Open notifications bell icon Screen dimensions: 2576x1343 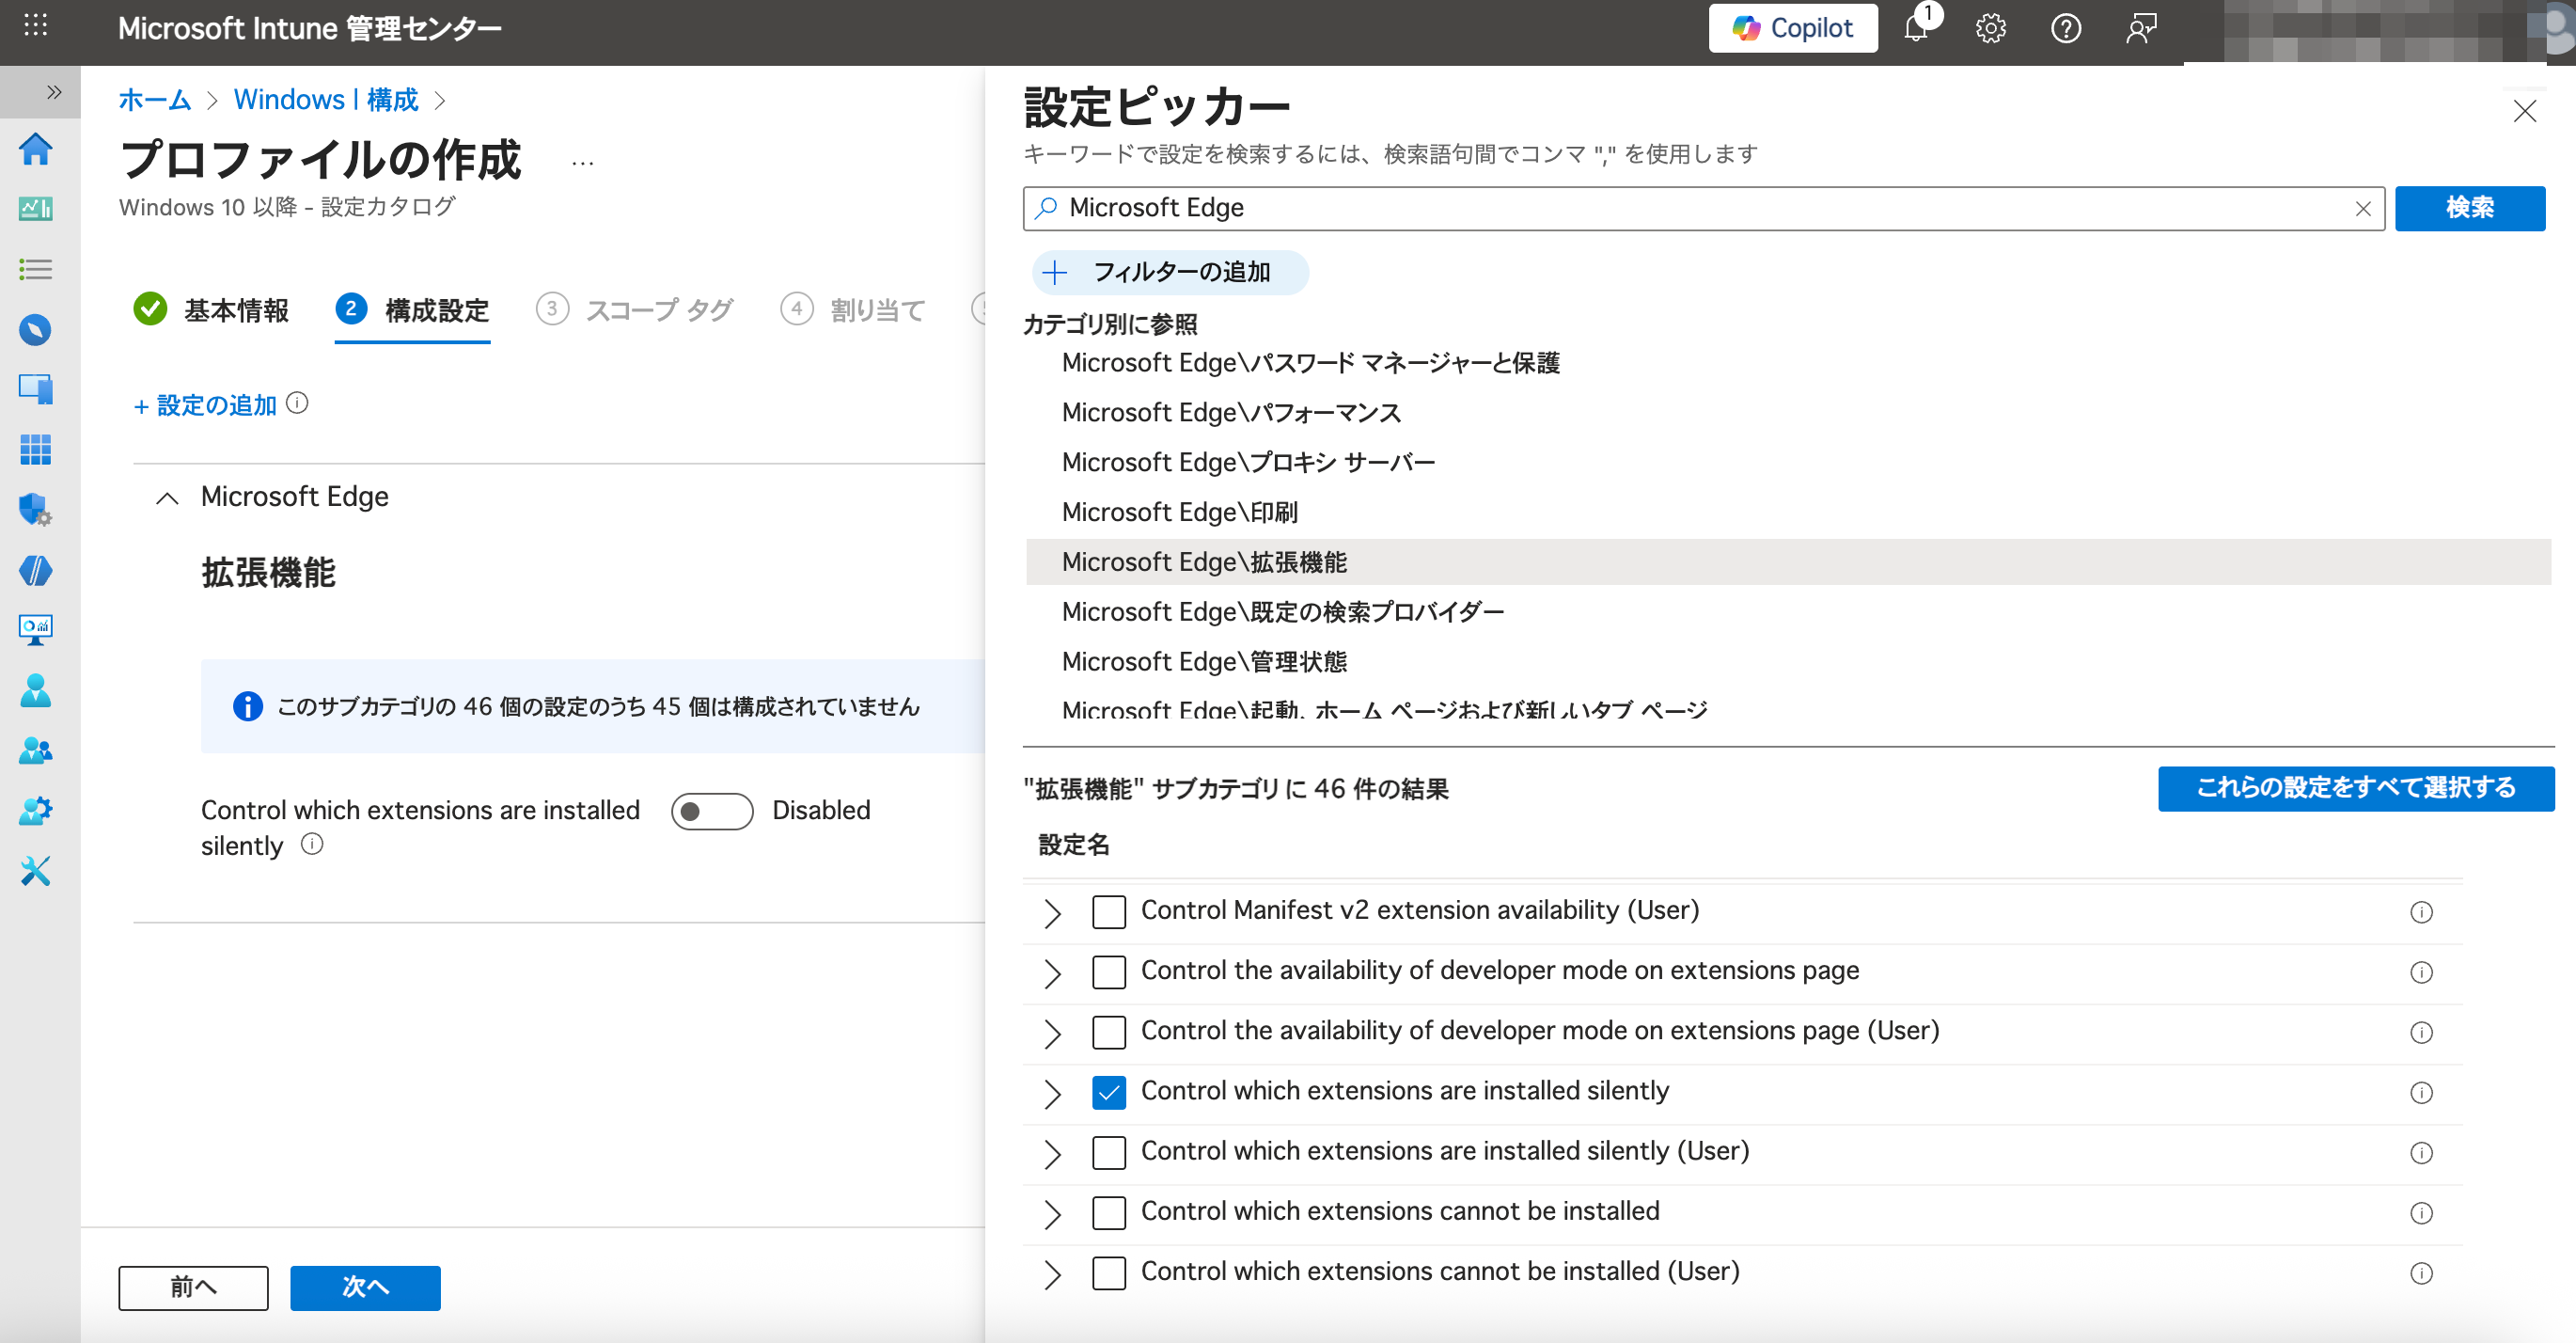click(1915, 29)
